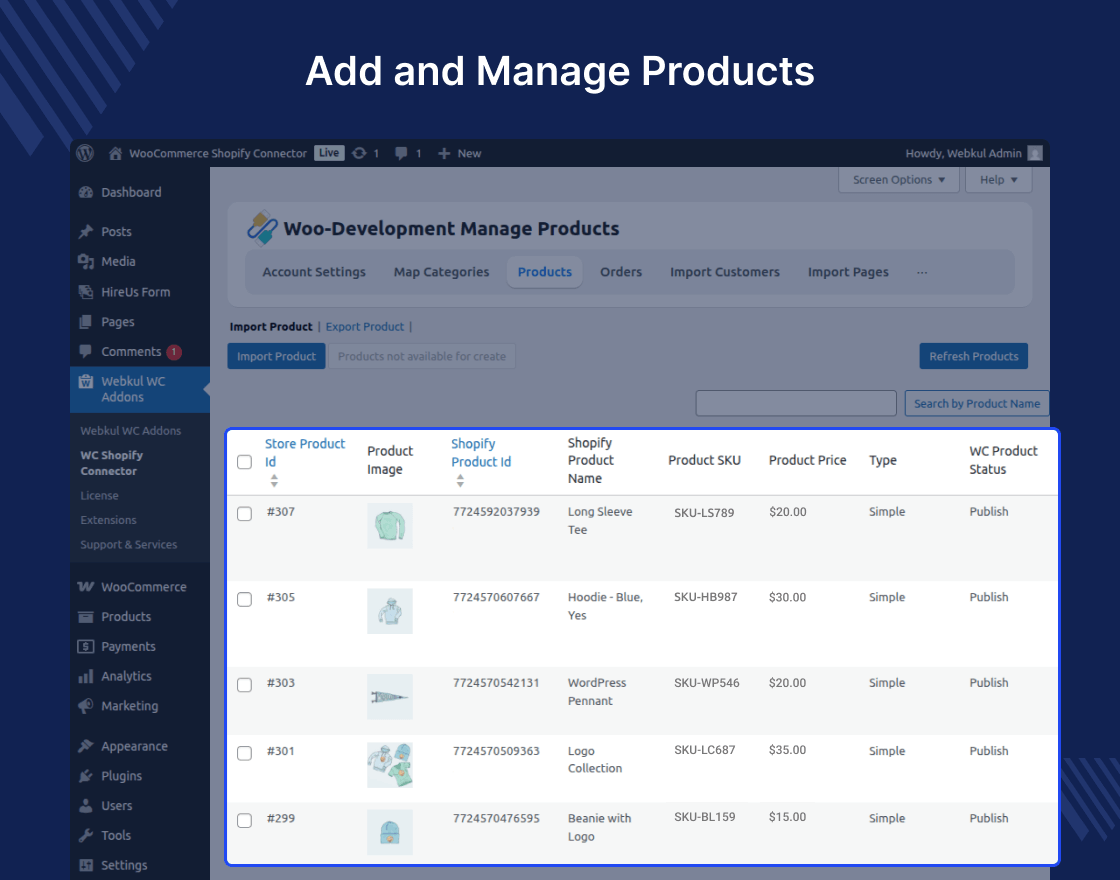Screen dimensions: 1120x880
Task: Open the Account Settings tab
Action: [x=314, y=272]
